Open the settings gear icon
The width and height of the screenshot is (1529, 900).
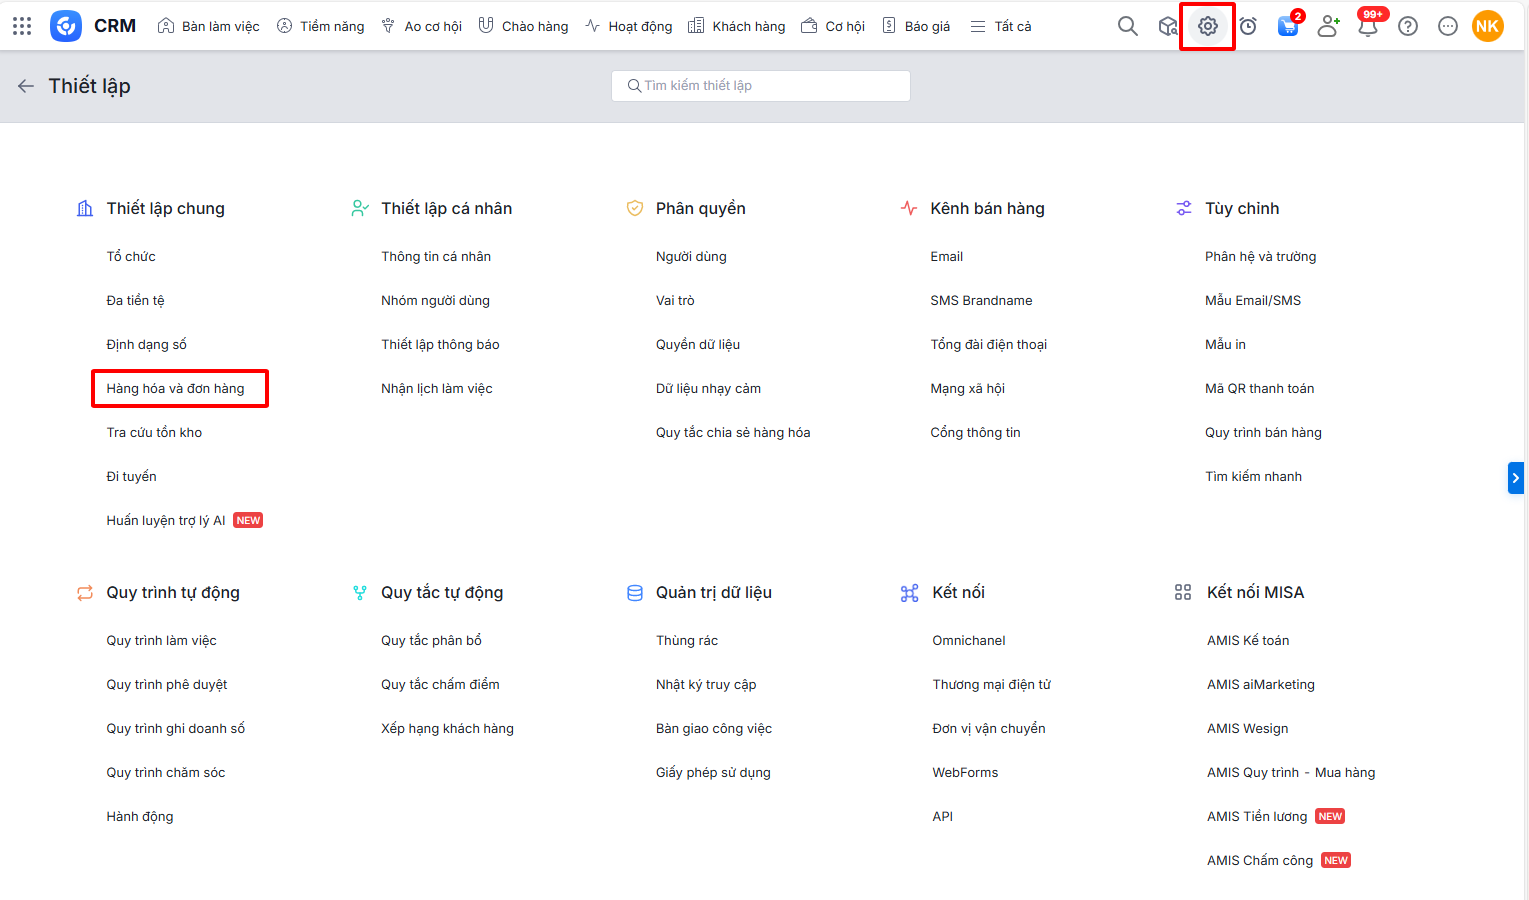click(x=1207, y=26)
